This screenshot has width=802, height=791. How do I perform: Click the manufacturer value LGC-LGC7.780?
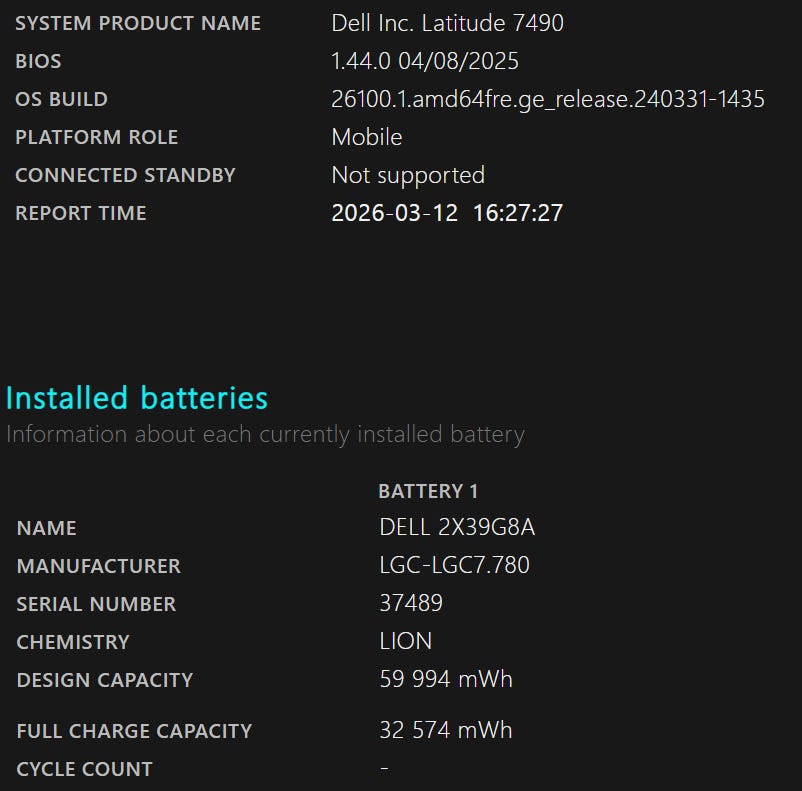[454, 566]
